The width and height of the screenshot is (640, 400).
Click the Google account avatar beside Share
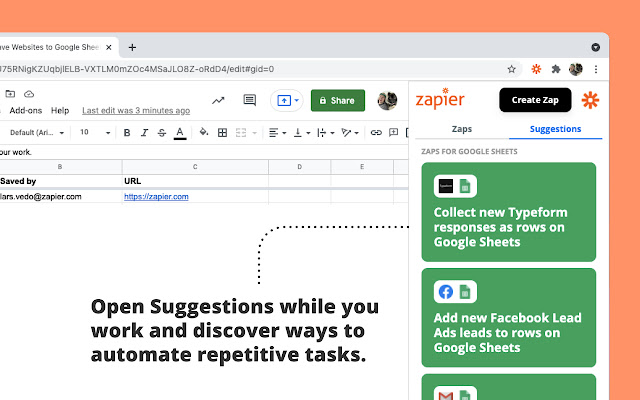point(387,100)
